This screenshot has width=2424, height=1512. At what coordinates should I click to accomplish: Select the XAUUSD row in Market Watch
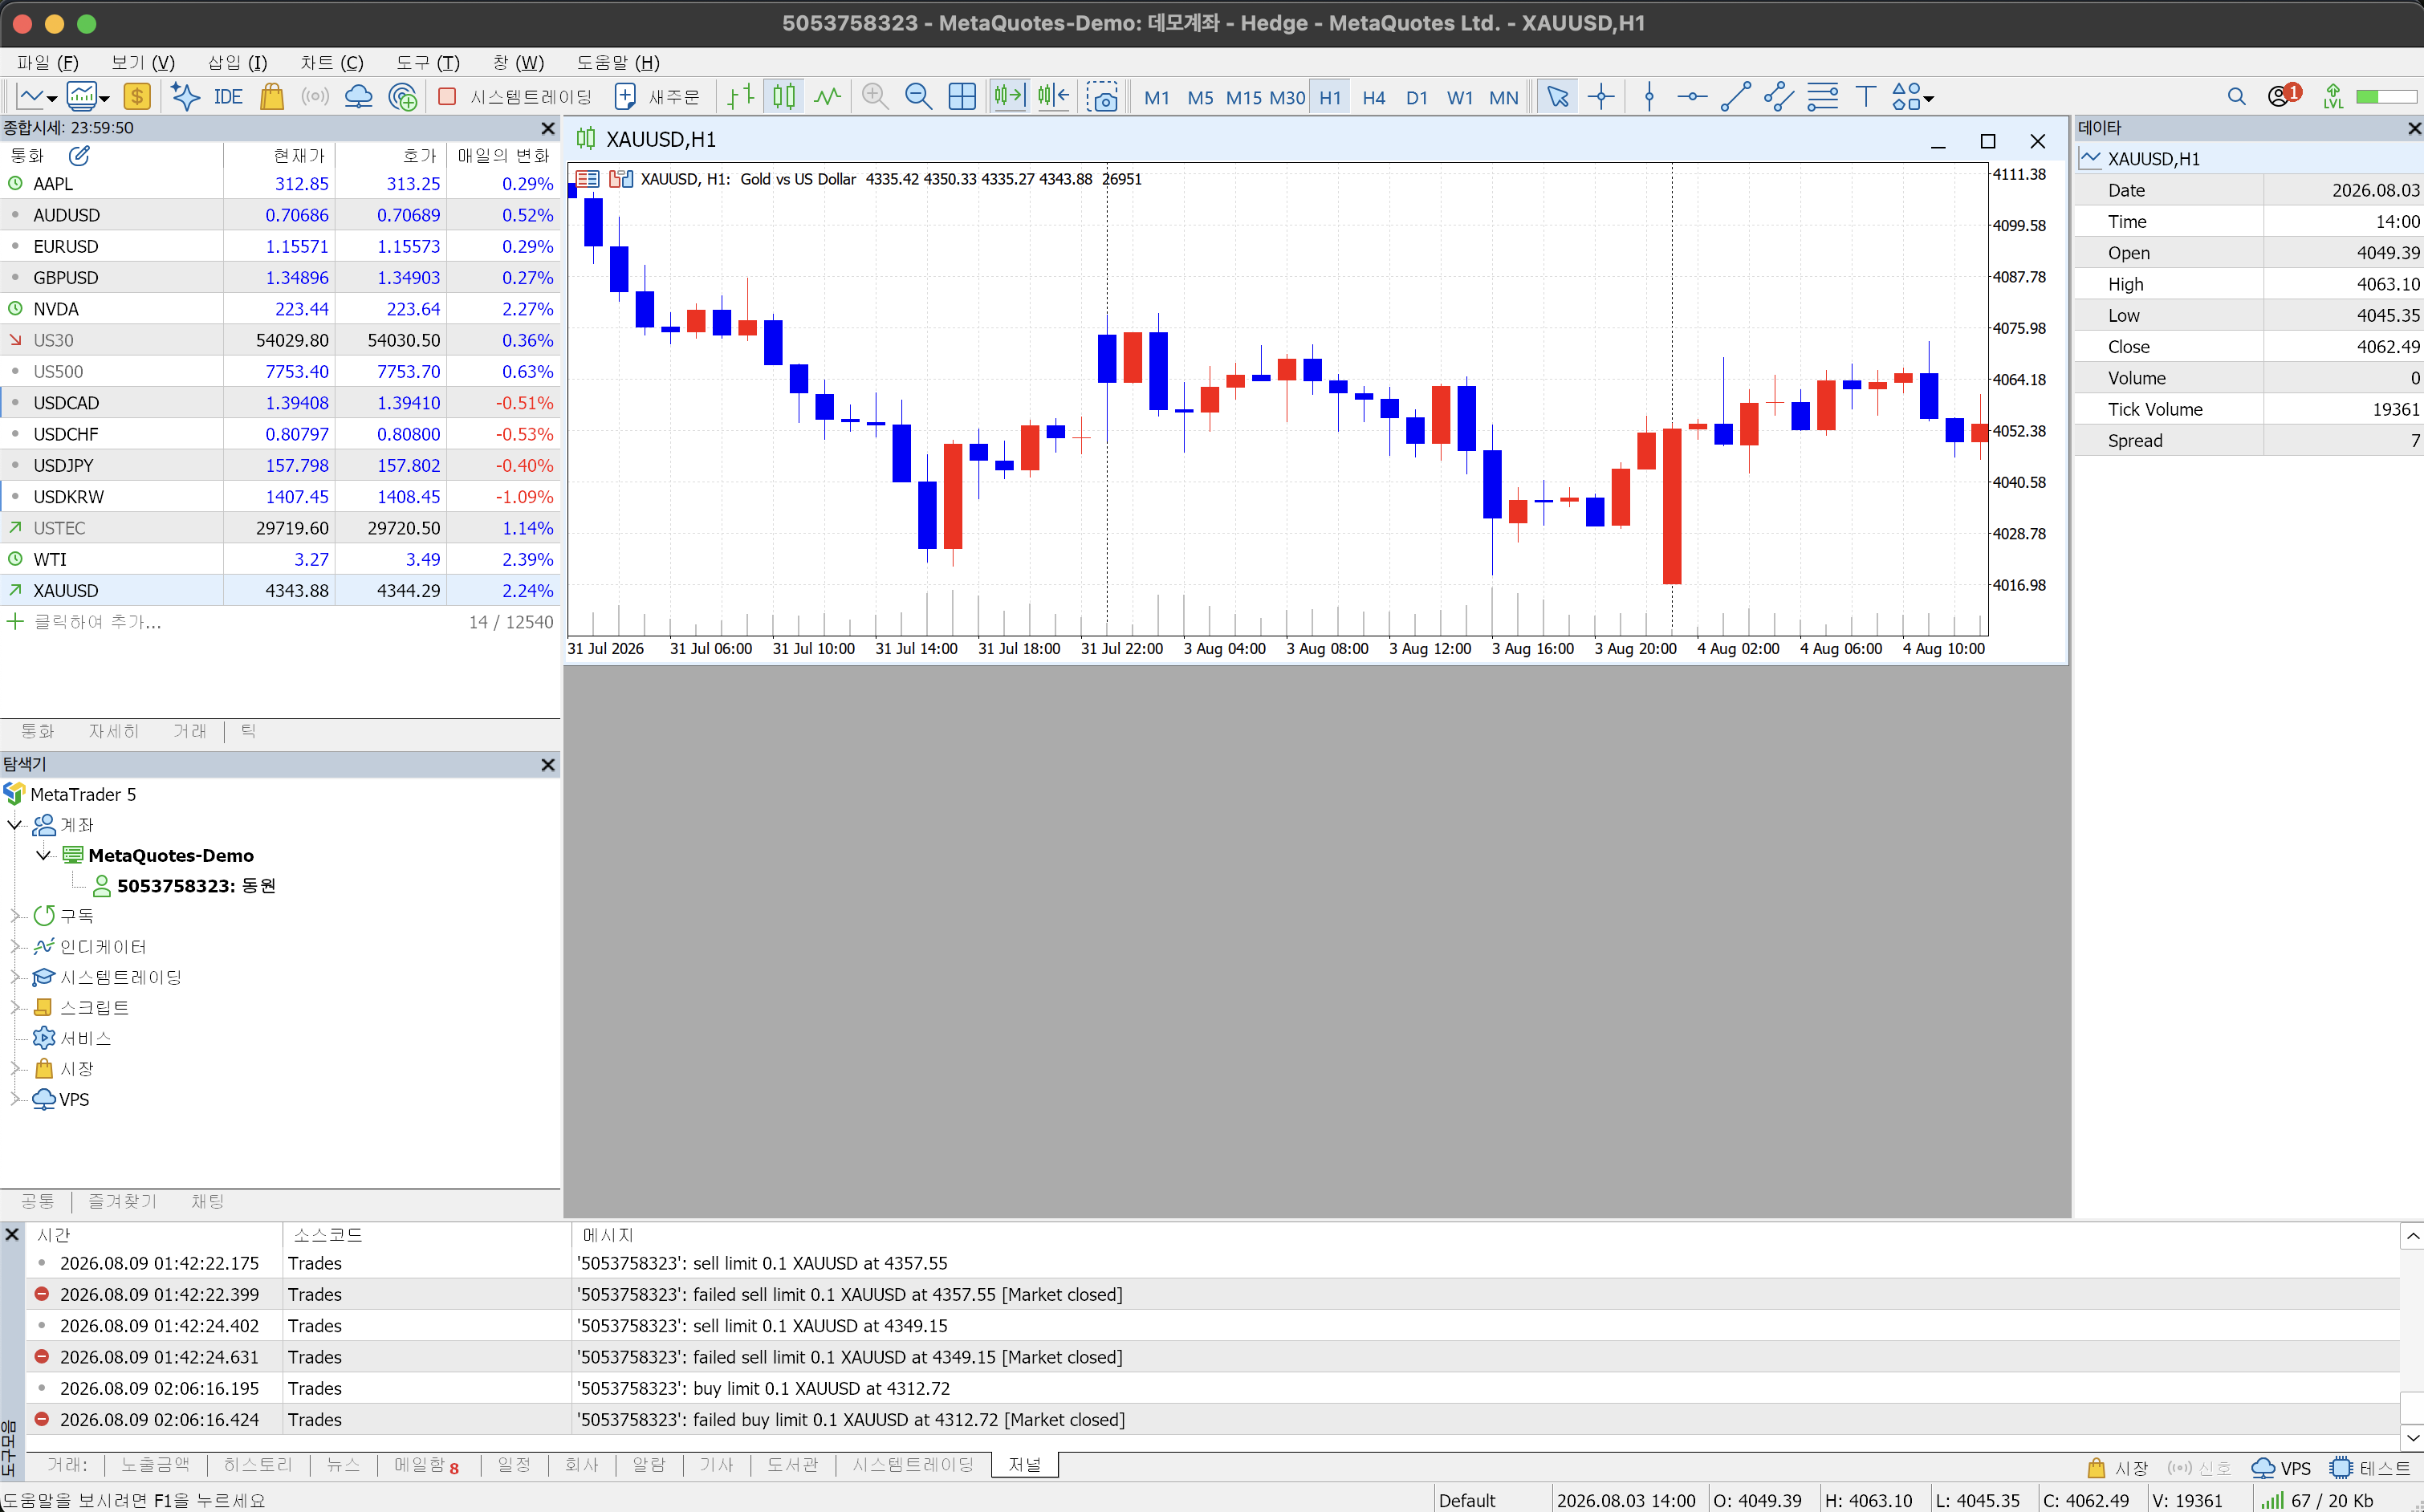(x=280, y=590)
